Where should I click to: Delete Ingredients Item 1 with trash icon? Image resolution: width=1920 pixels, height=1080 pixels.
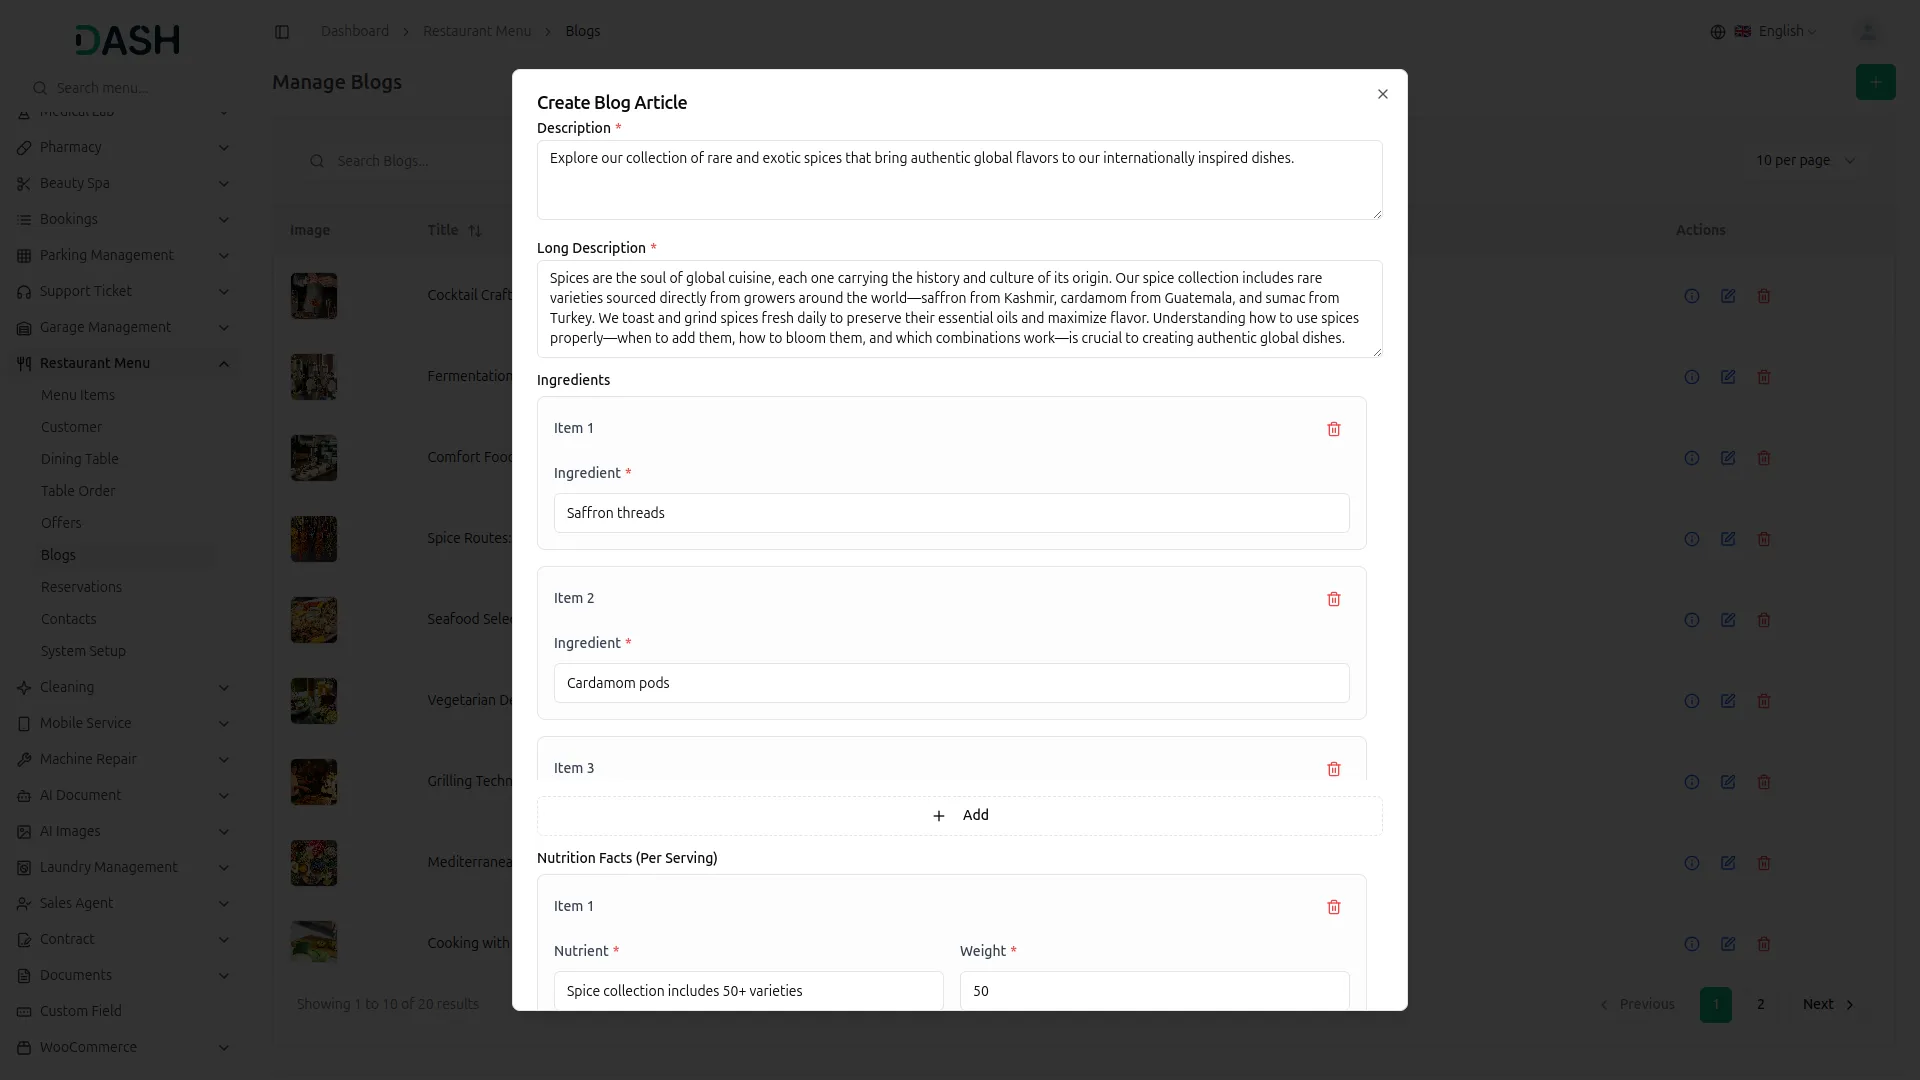click(1333, 429)
